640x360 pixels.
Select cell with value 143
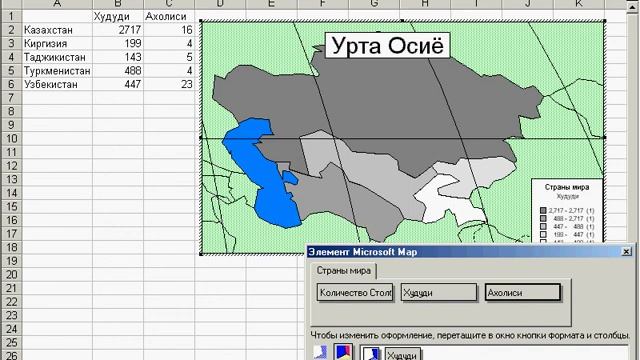coord(118,57)
